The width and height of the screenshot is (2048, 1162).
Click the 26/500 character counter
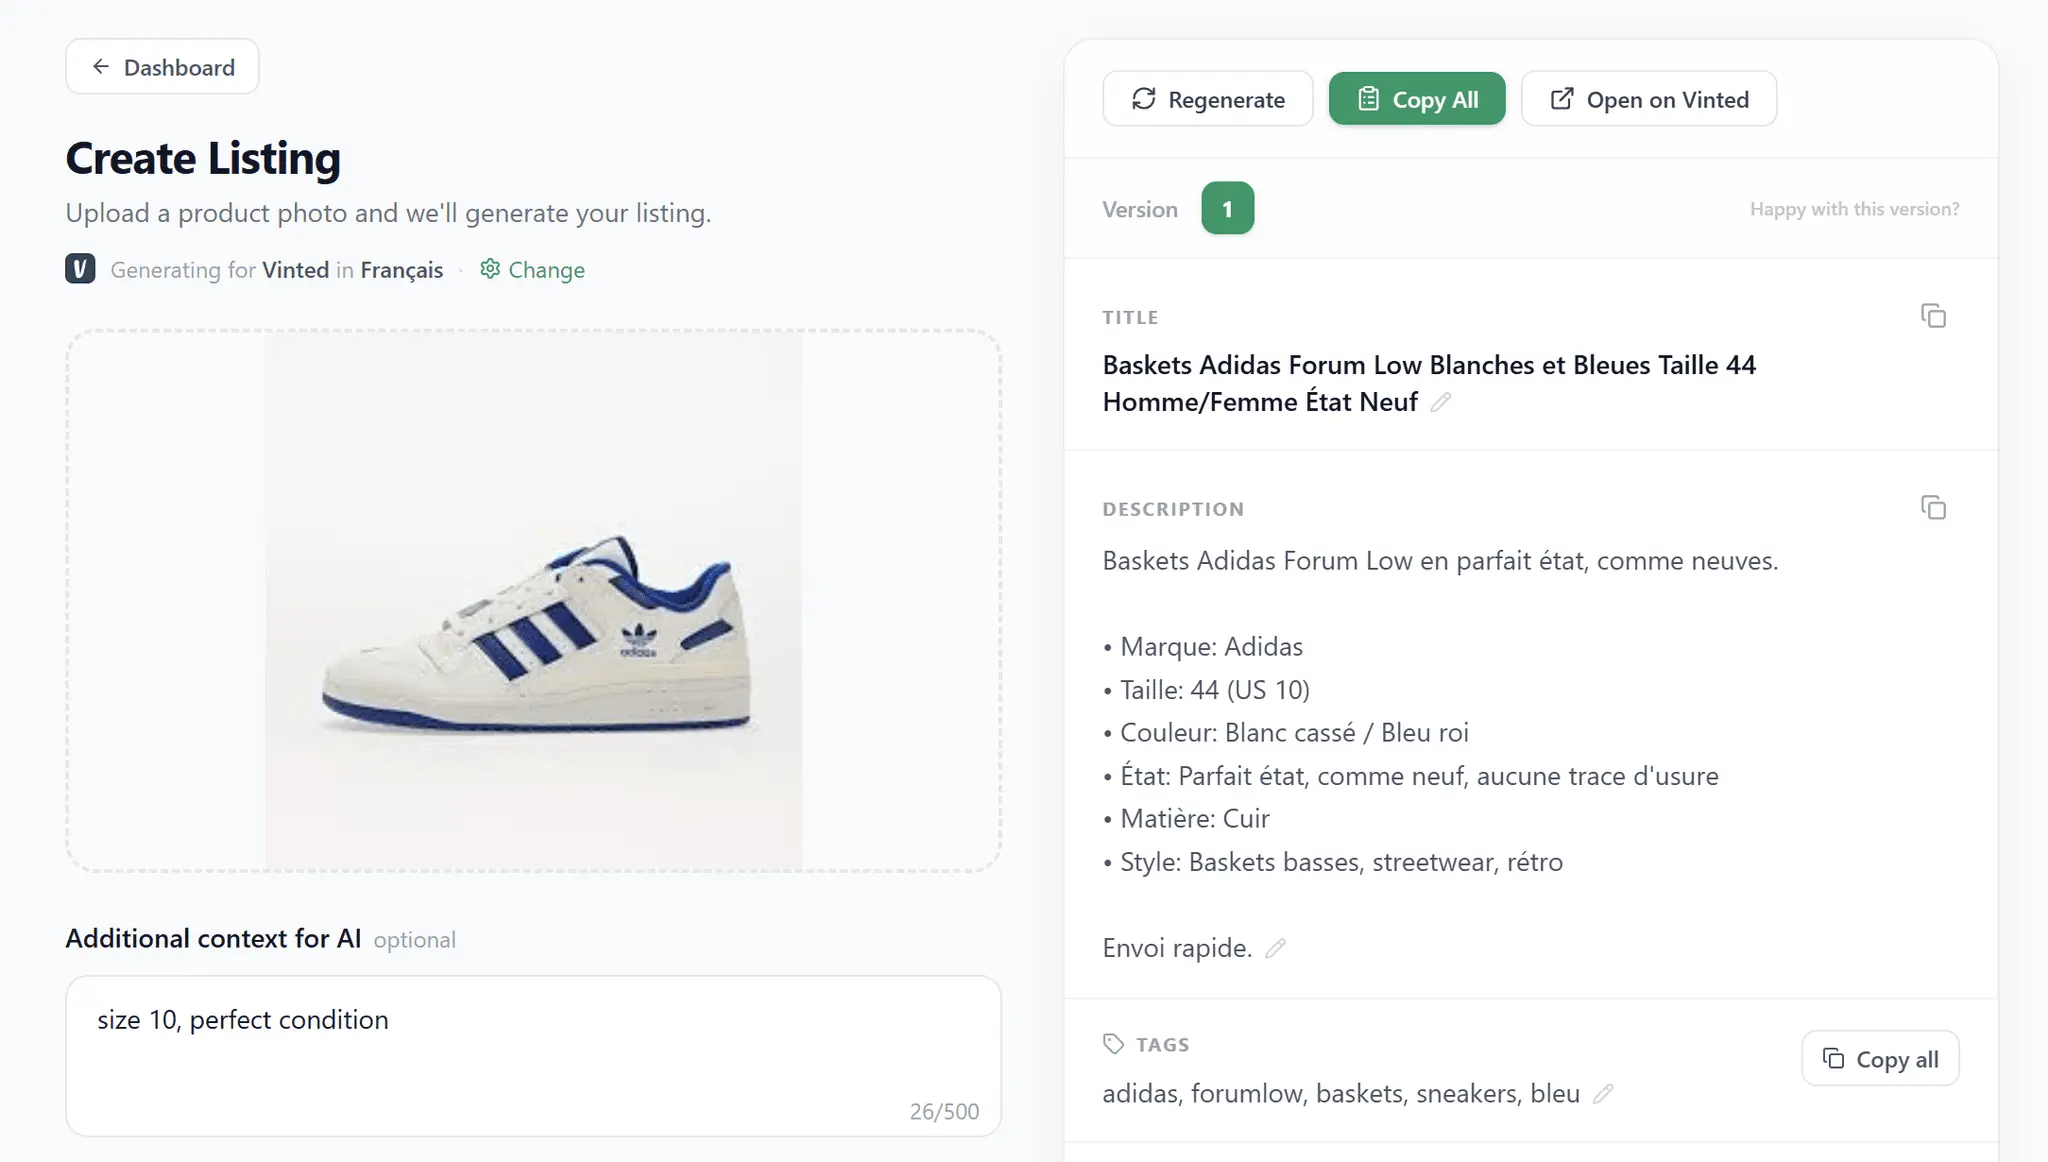[944, 1111]
